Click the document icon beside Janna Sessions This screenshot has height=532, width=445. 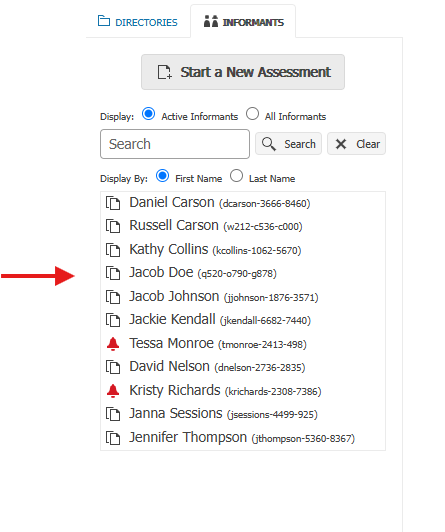113,414
